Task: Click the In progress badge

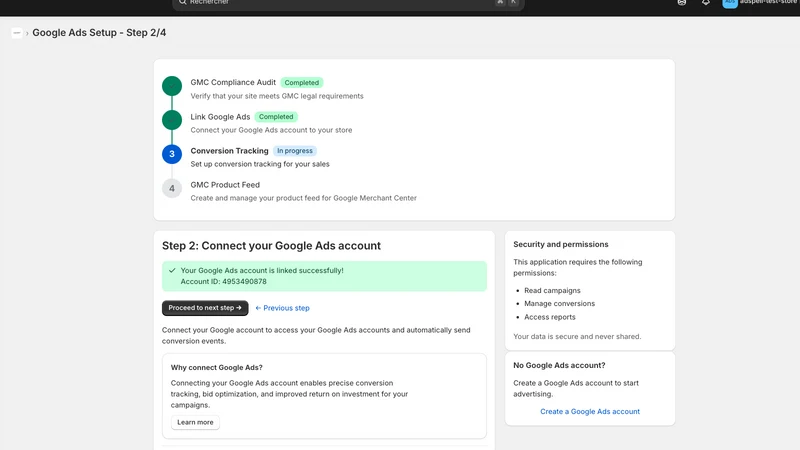Action: click(295, 151)
